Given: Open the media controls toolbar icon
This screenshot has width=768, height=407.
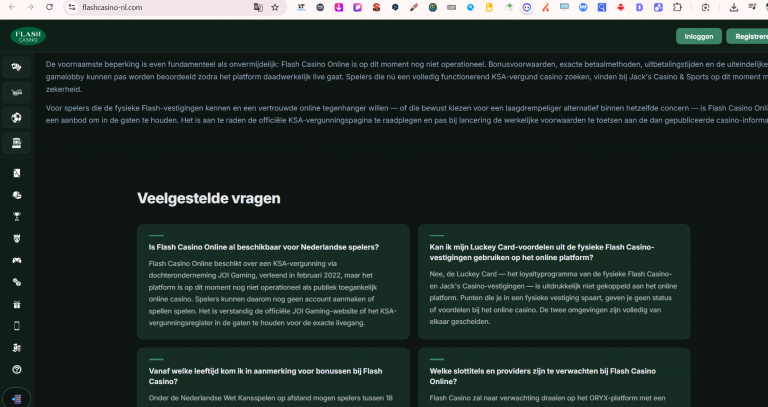Looking at the screenshot, I should pos(752,7).
